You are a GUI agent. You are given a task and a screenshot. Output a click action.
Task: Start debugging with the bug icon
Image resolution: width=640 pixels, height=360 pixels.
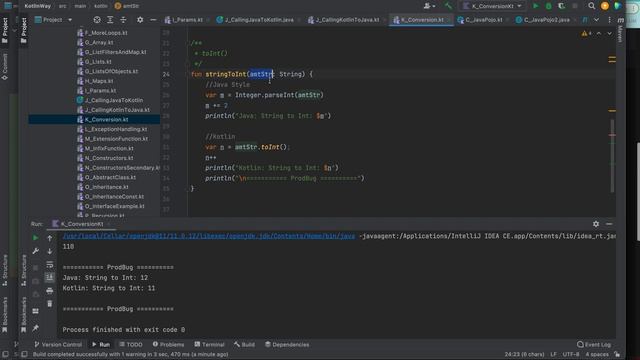[549, 6]
